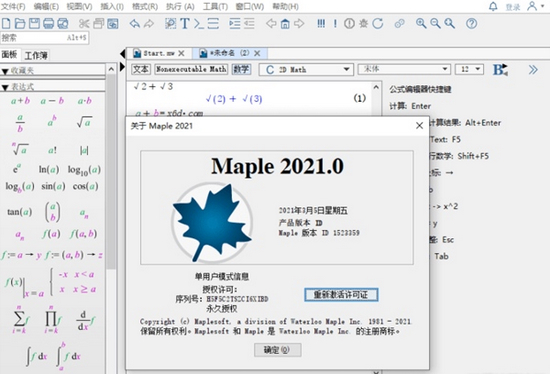Click the Execute entire worksheet icon
The width and height of the screenshot is (550, 374).
[321, 24]
